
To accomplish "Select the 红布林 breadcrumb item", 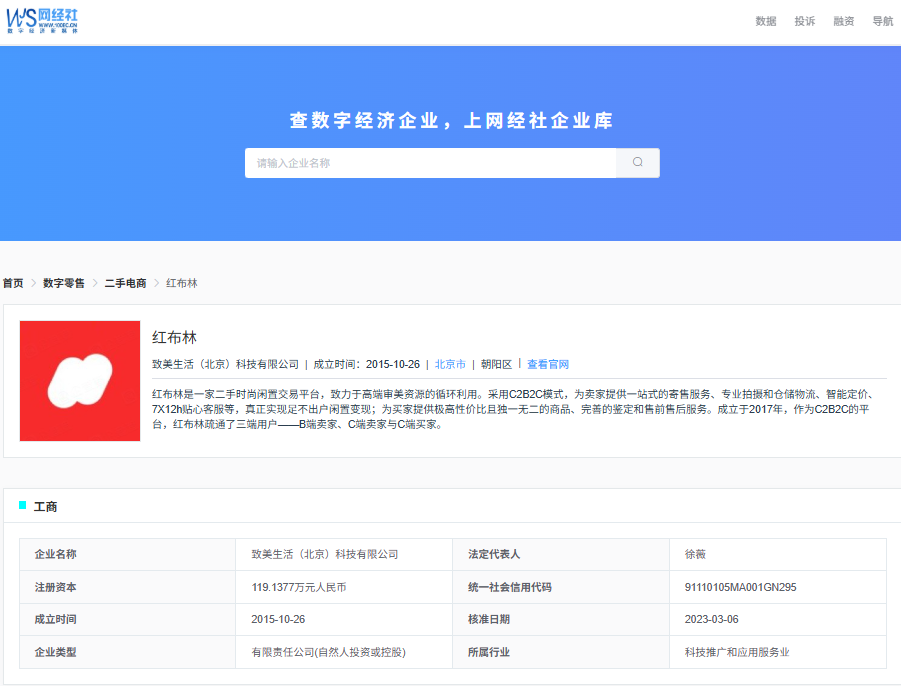I will pos(182,283).
